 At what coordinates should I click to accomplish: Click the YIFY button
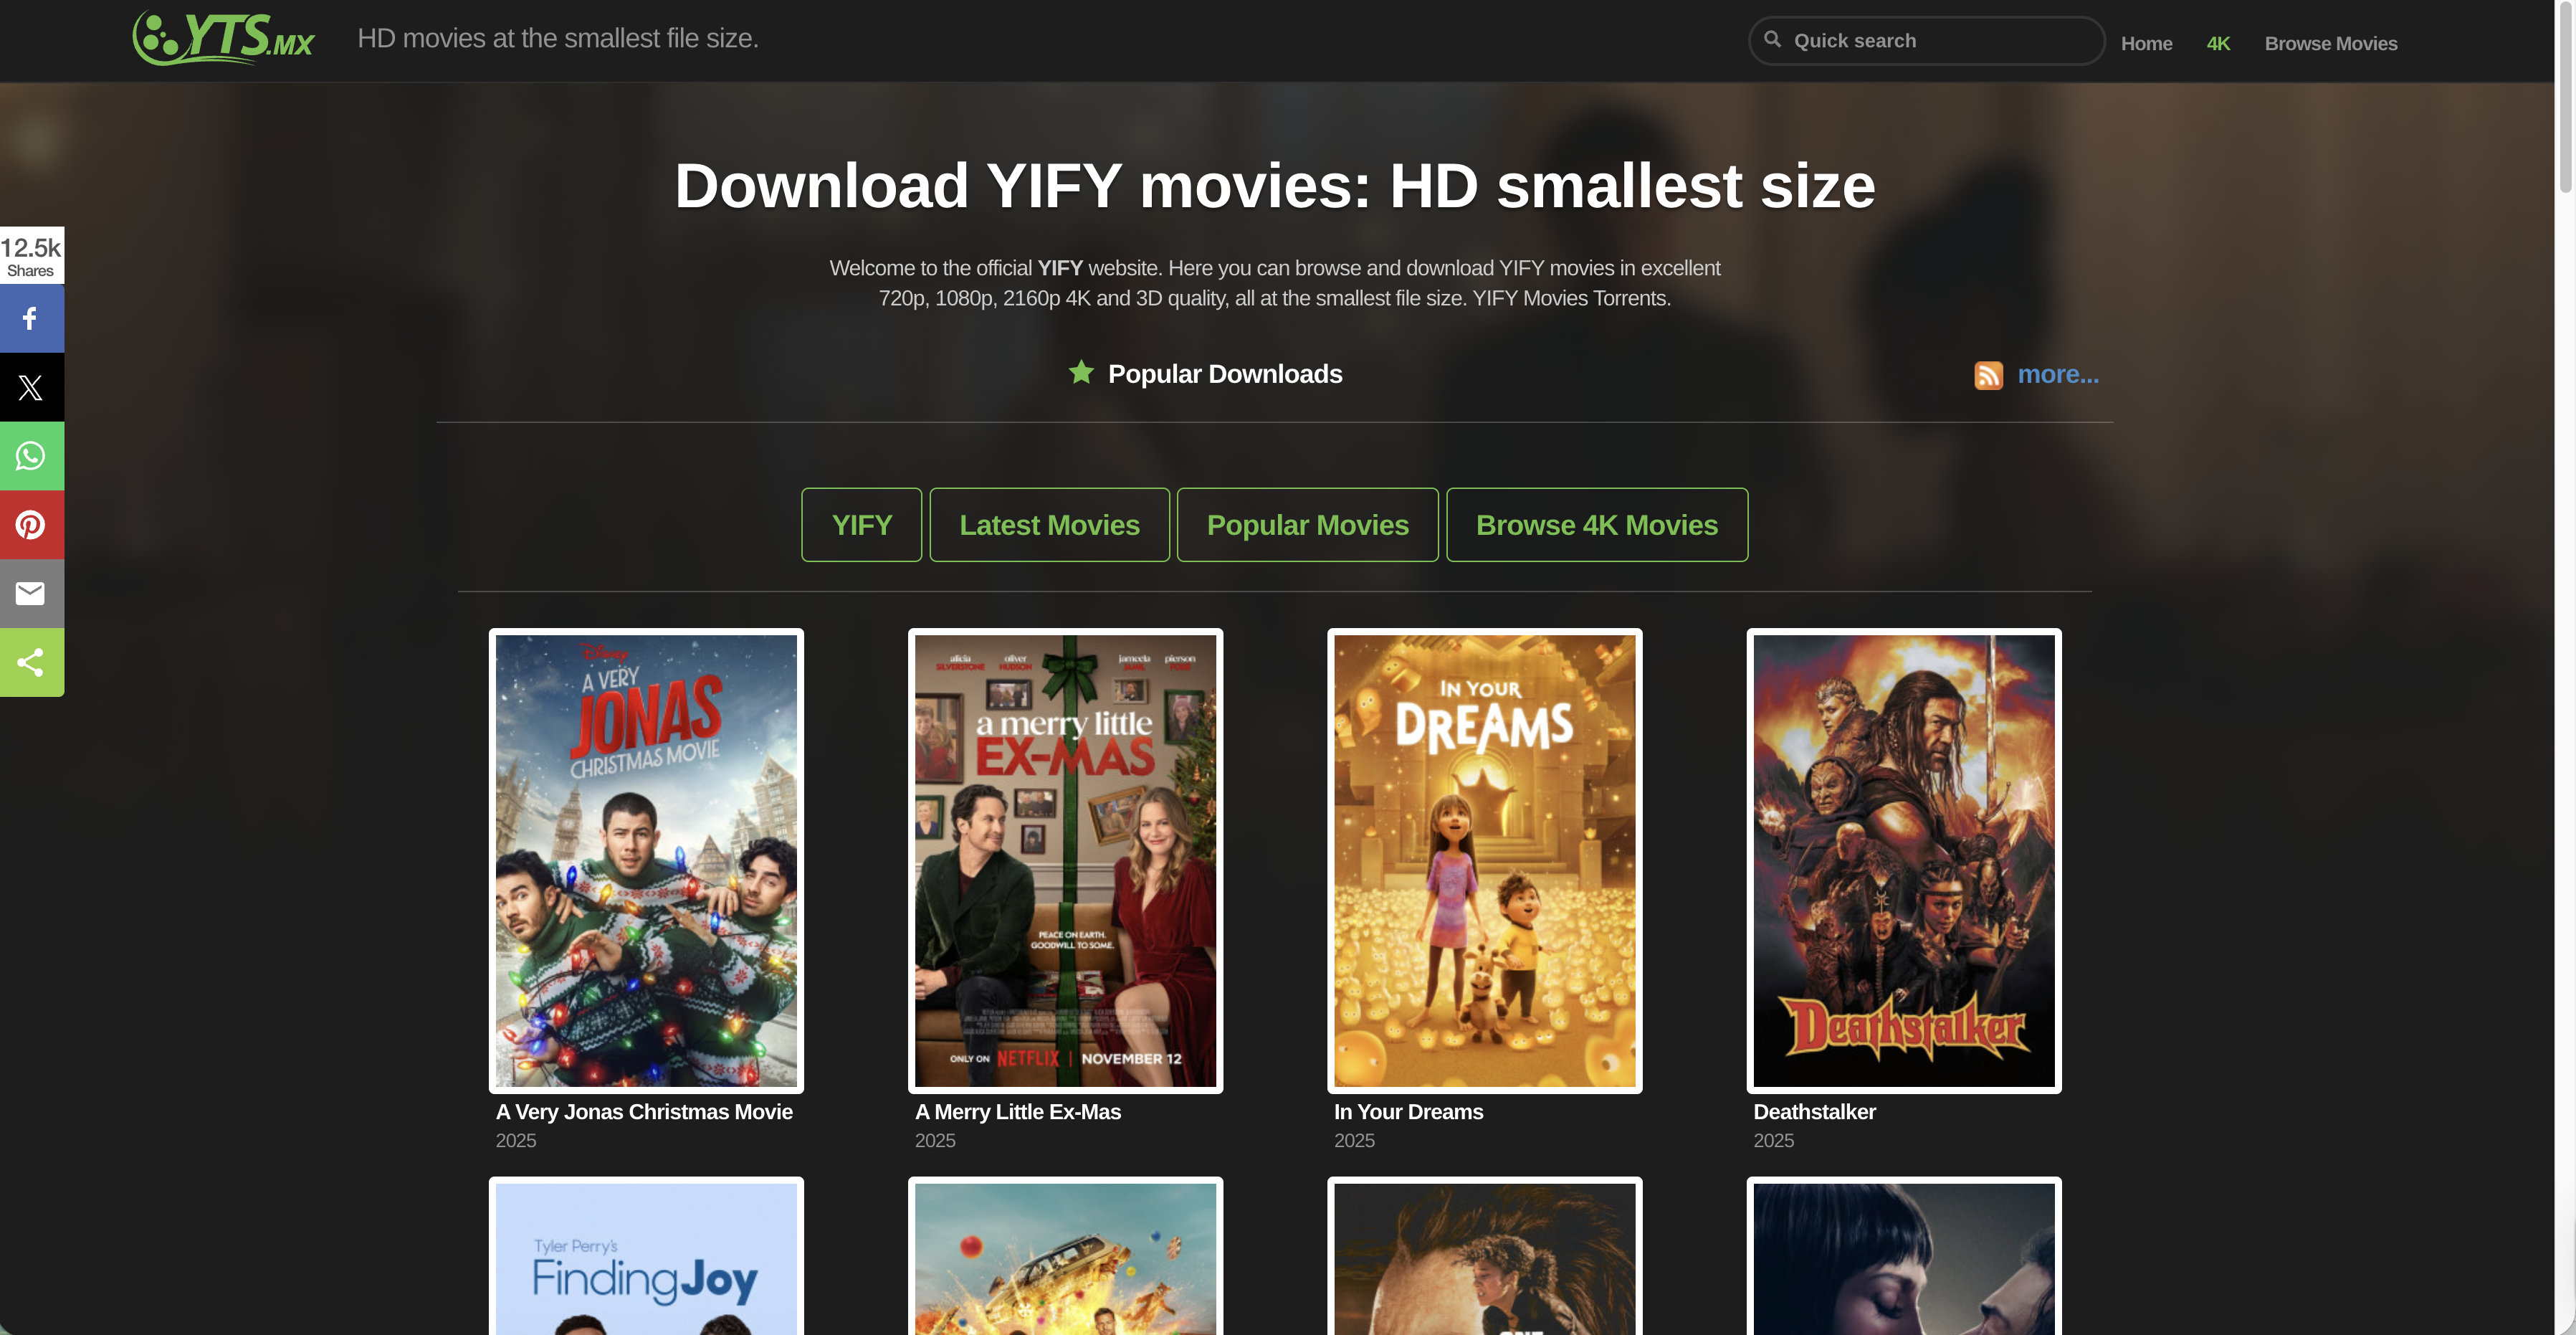coord(861,525)
